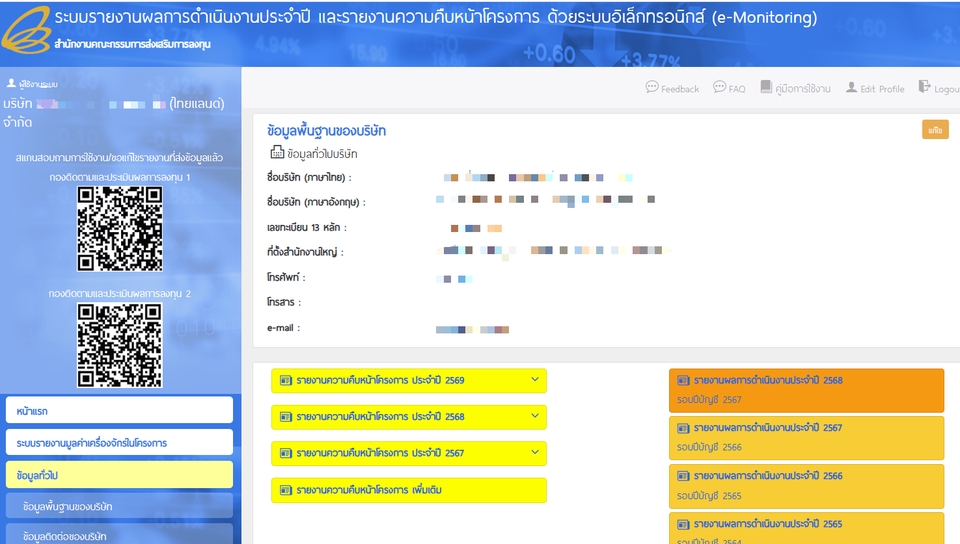This screenshot has height=544, width=960.
Task: Click the ข้อมูลทั่วไปบริษัท building icon
Action: pos(277,153)
